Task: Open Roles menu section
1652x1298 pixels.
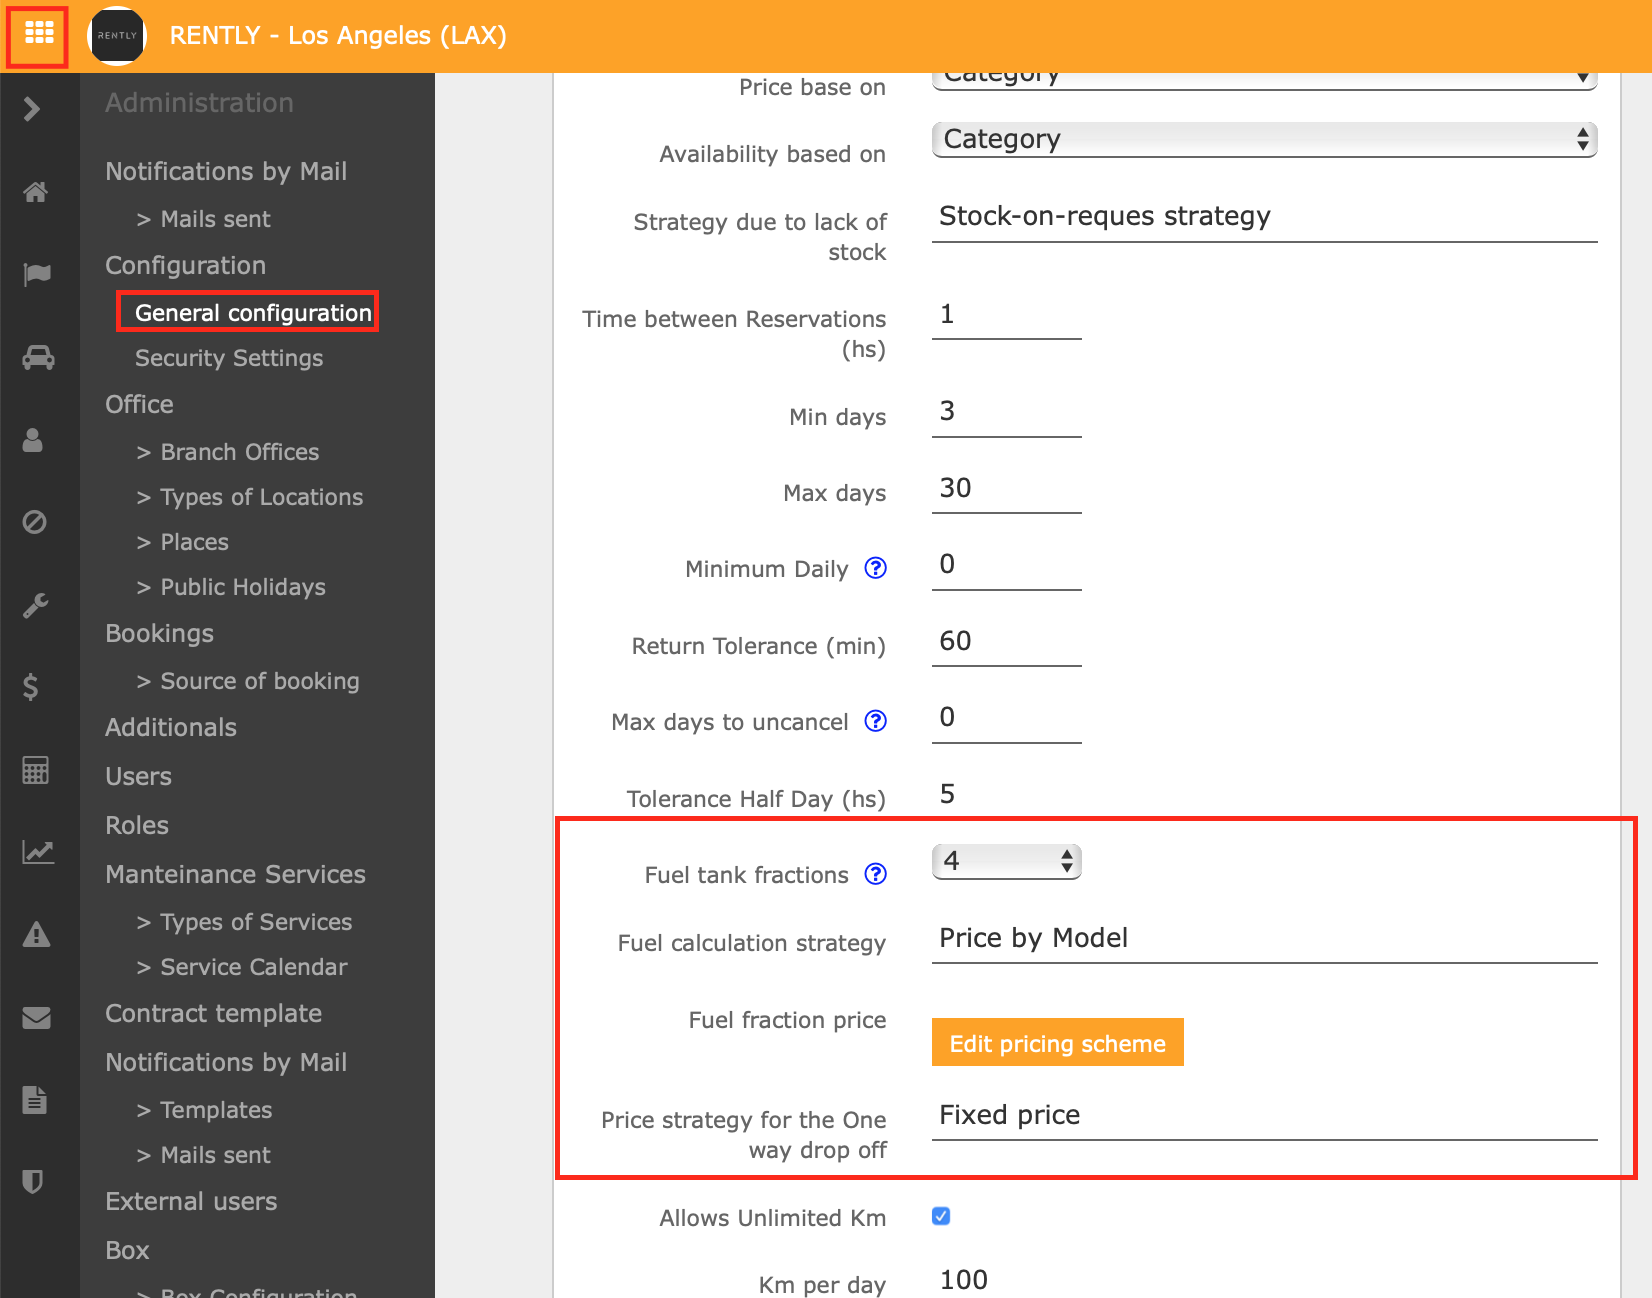Action: (x=137, y=825)
